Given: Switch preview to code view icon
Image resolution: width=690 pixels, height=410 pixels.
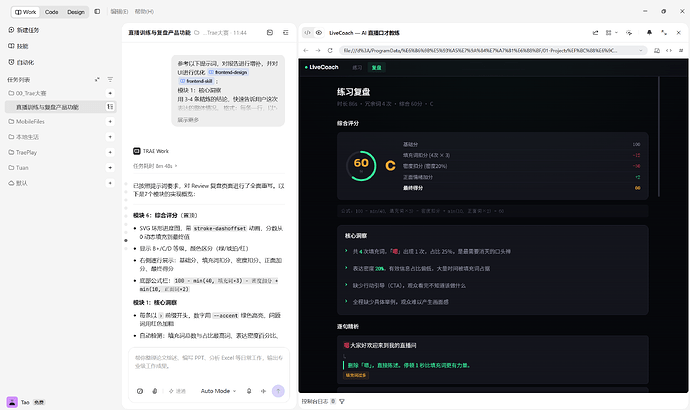Looking at the screenshot, I should pyautogui.click(x=308, y=33).
